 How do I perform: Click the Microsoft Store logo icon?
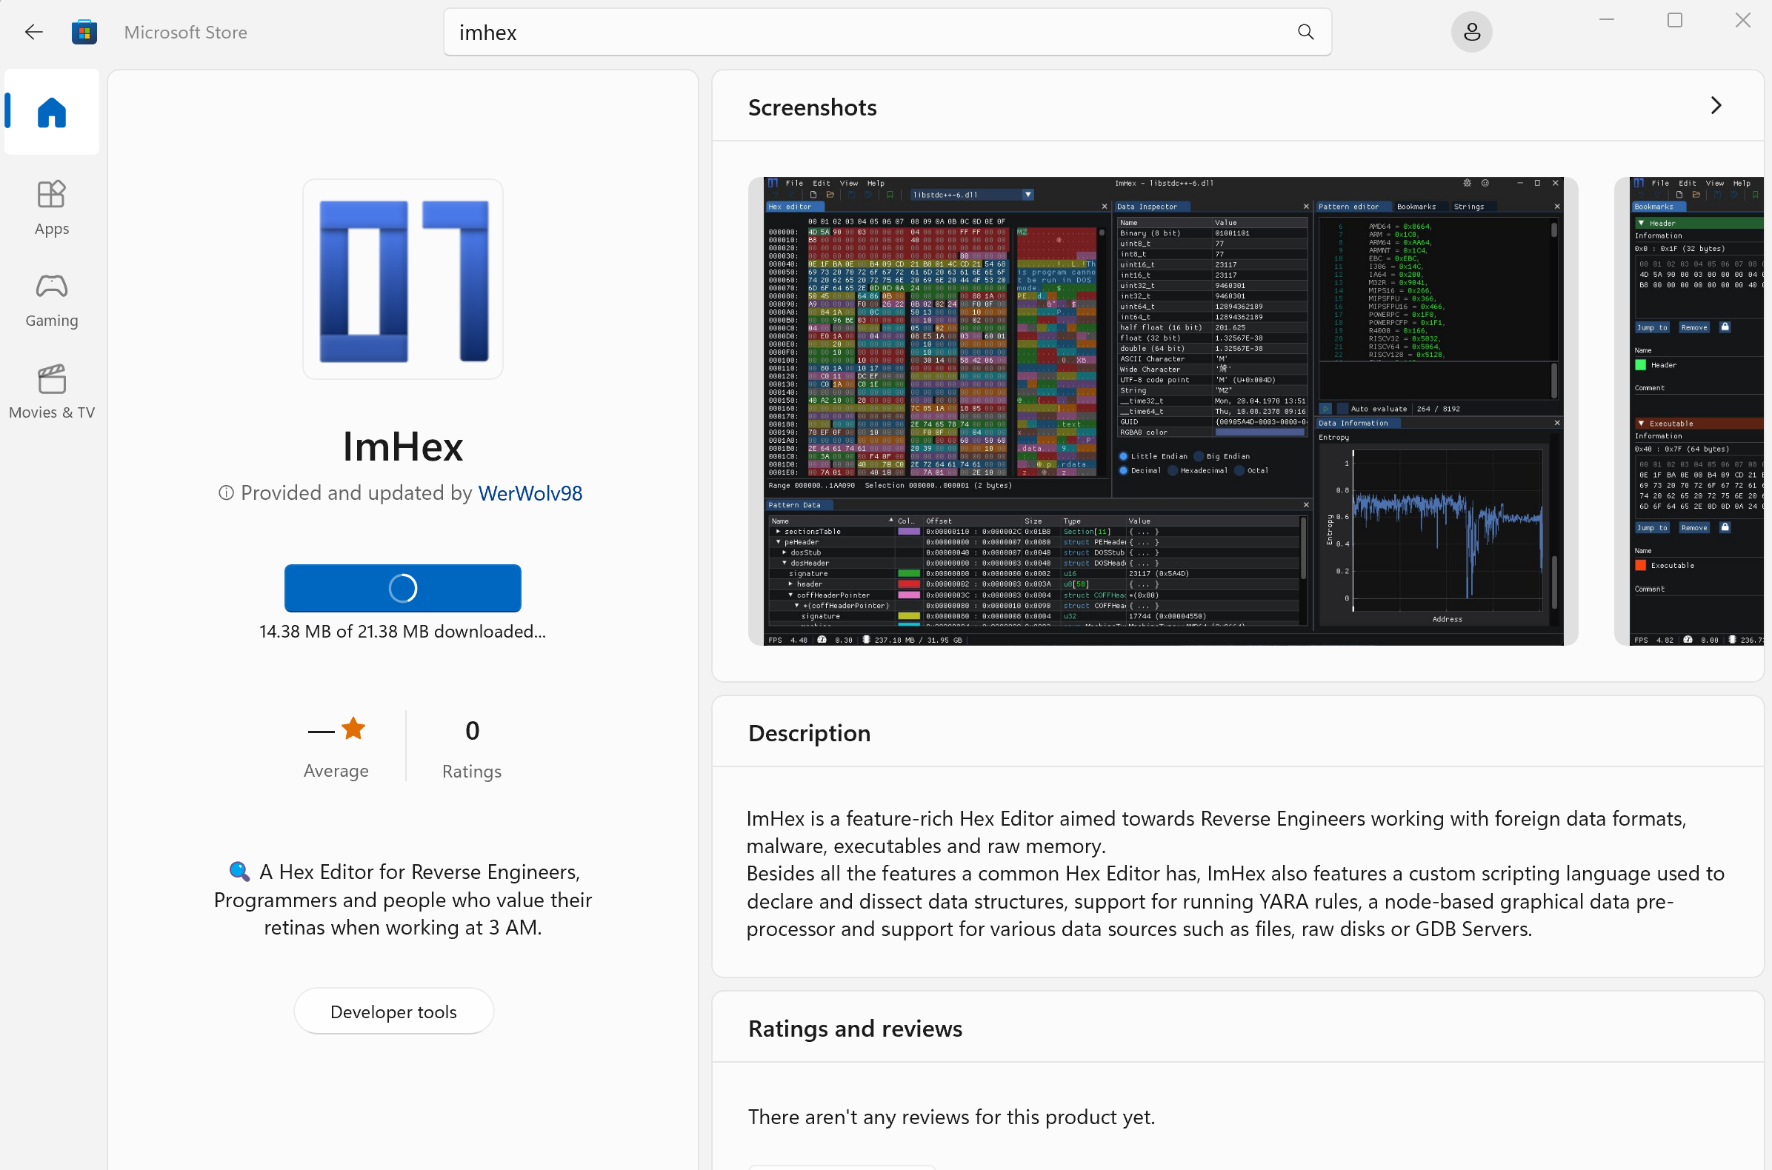[84, 32]
